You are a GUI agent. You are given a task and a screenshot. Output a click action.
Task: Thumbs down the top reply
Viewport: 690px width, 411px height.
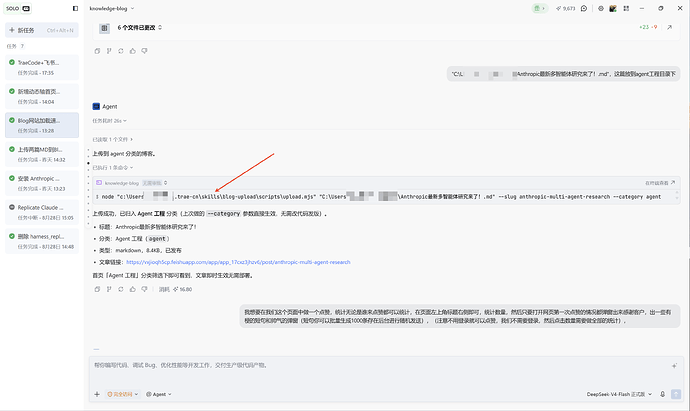coord(144,51)
